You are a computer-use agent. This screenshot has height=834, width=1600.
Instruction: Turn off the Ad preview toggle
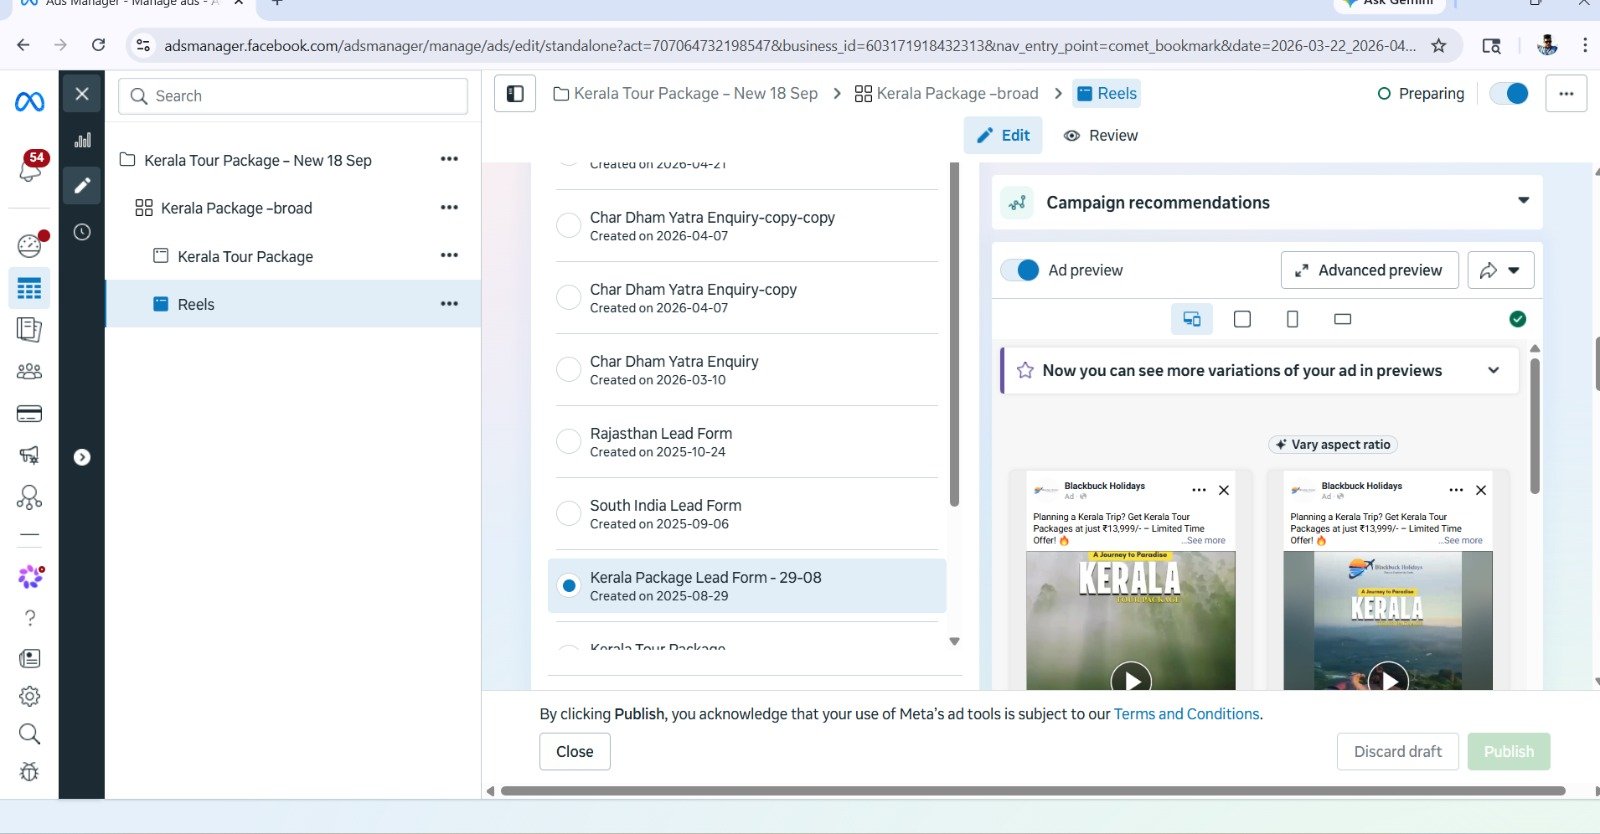coord(1020,270)
